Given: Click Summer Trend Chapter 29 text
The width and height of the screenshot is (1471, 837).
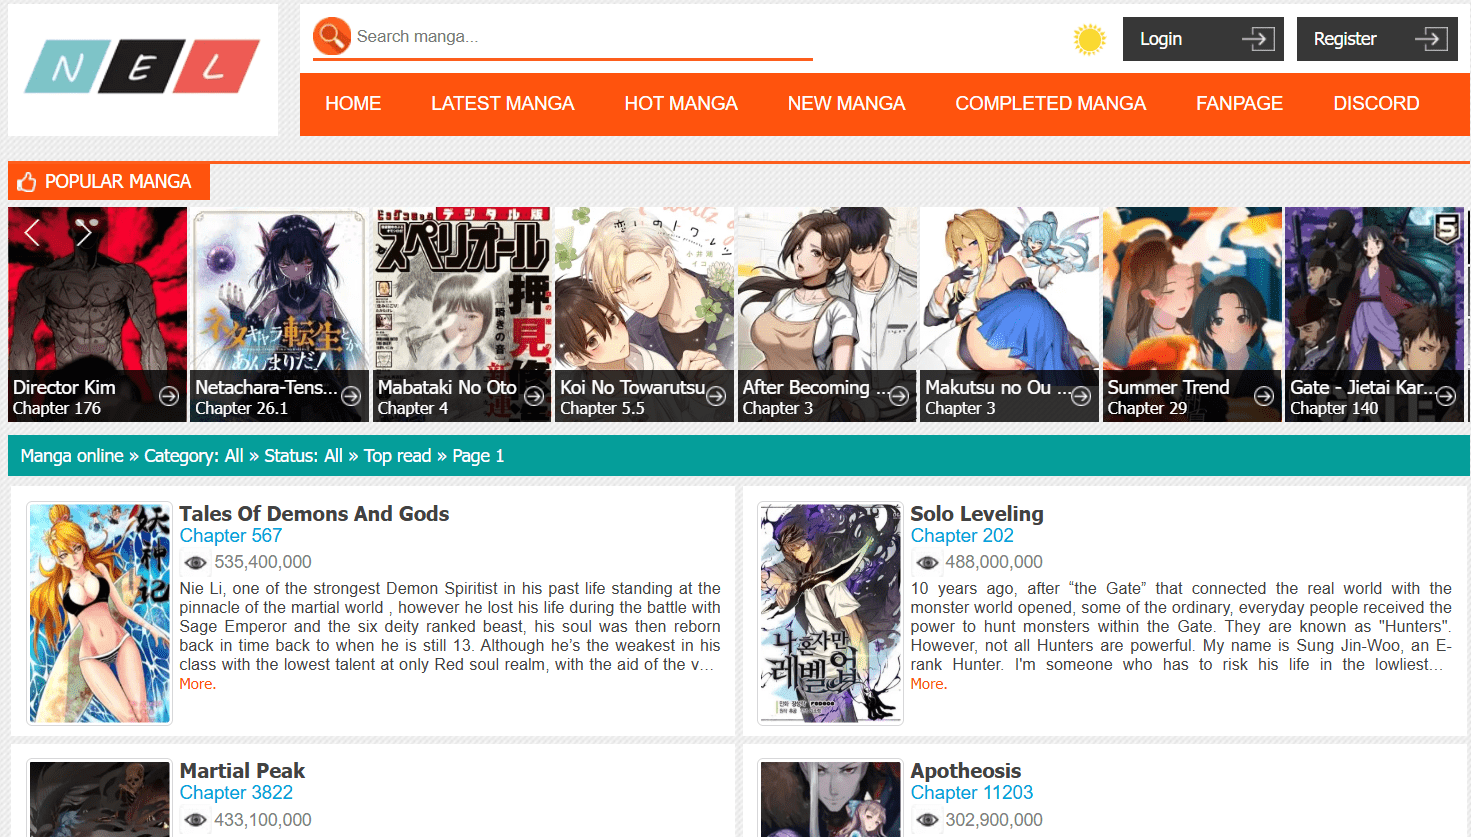Looking at the screenshot, I should pos(1147,408).
